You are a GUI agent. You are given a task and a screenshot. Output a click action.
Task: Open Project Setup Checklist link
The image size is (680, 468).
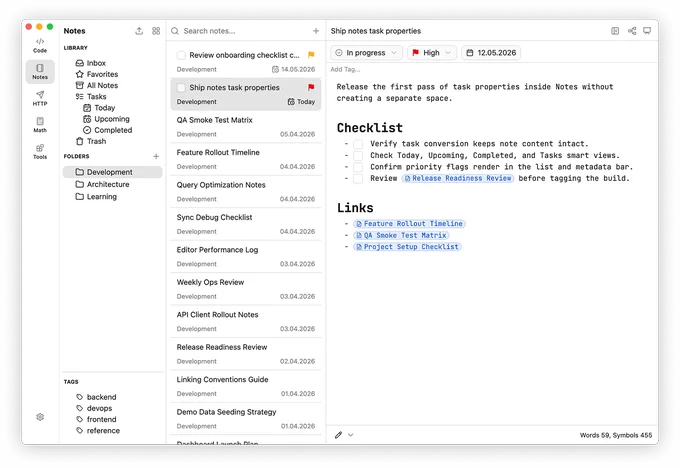[x=407, y=247]
